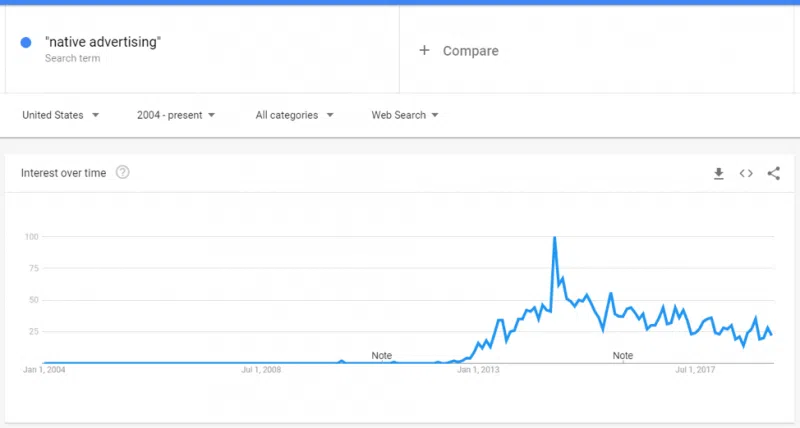Image resolution: width=800 pixels, height=428 pixels.
Task: Click the Jan 1, 2004 axis label
Action: click(x=44, y=371)
